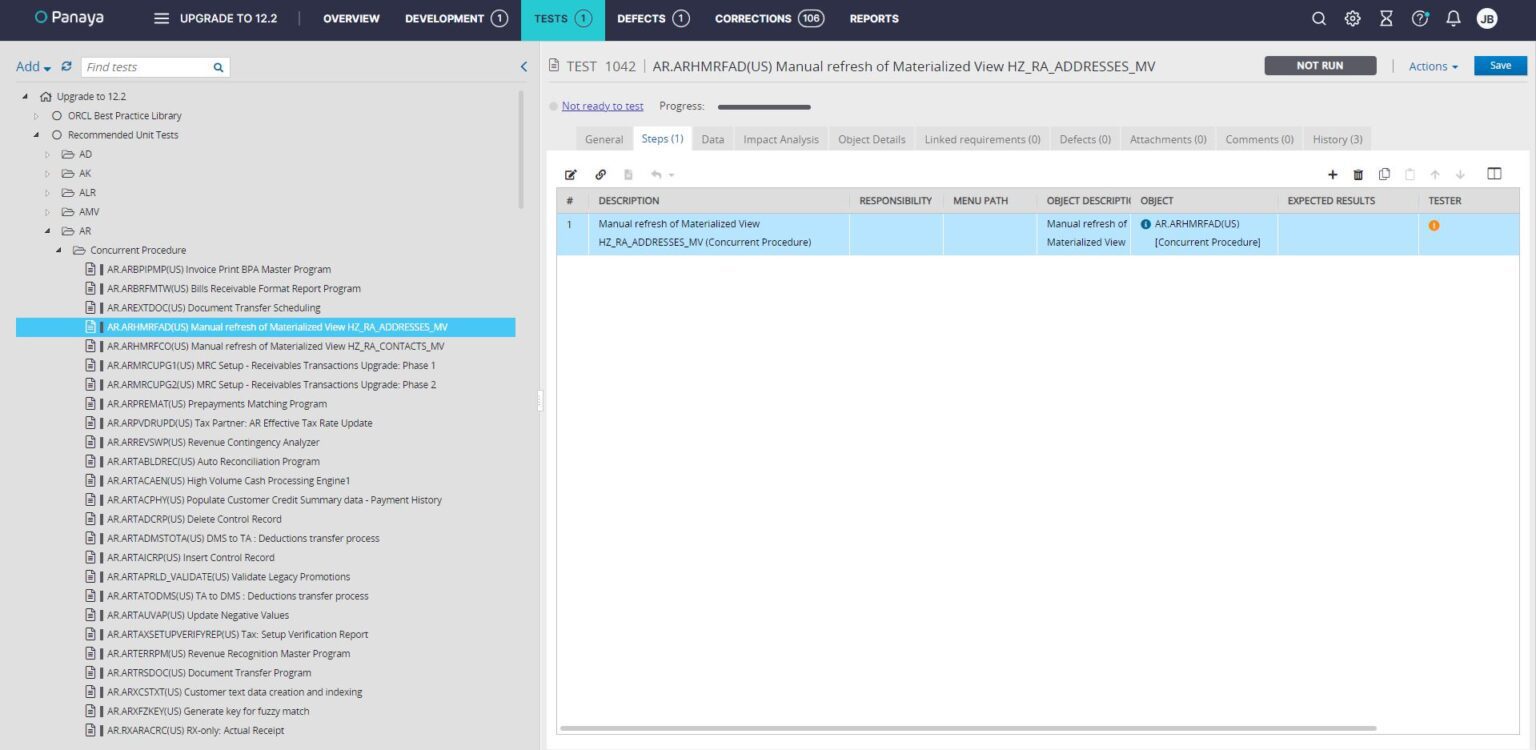1536x750 pixels.
Task: Click the search magnifier icon in top bar
Action: 1319,19
